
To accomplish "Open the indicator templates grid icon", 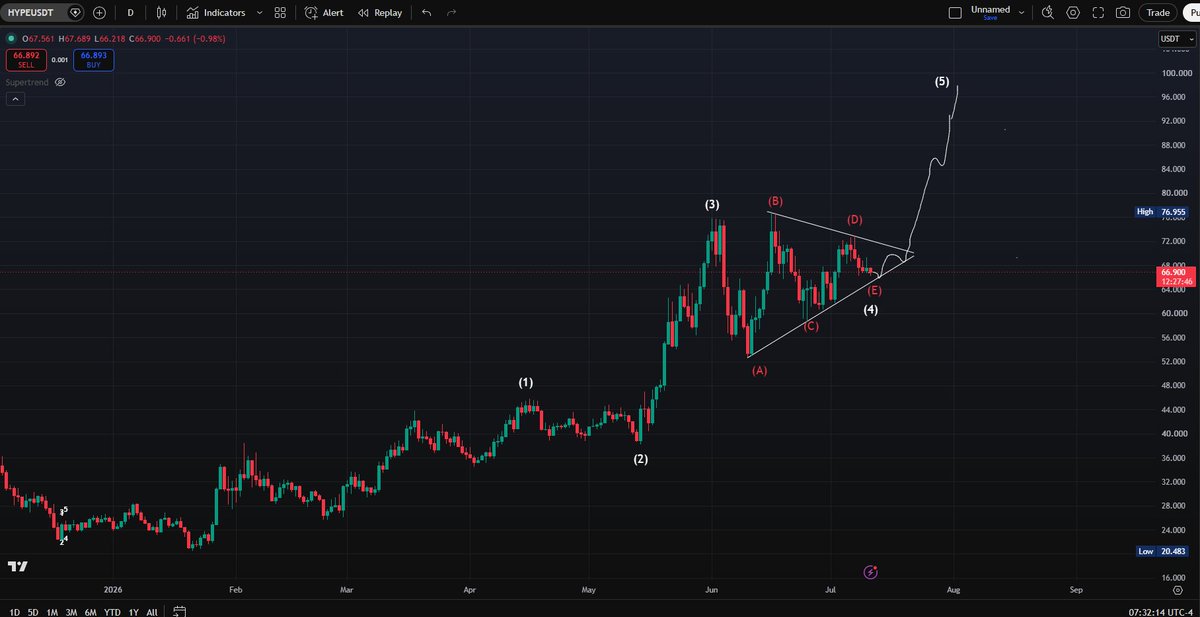I will coord(281,13).
